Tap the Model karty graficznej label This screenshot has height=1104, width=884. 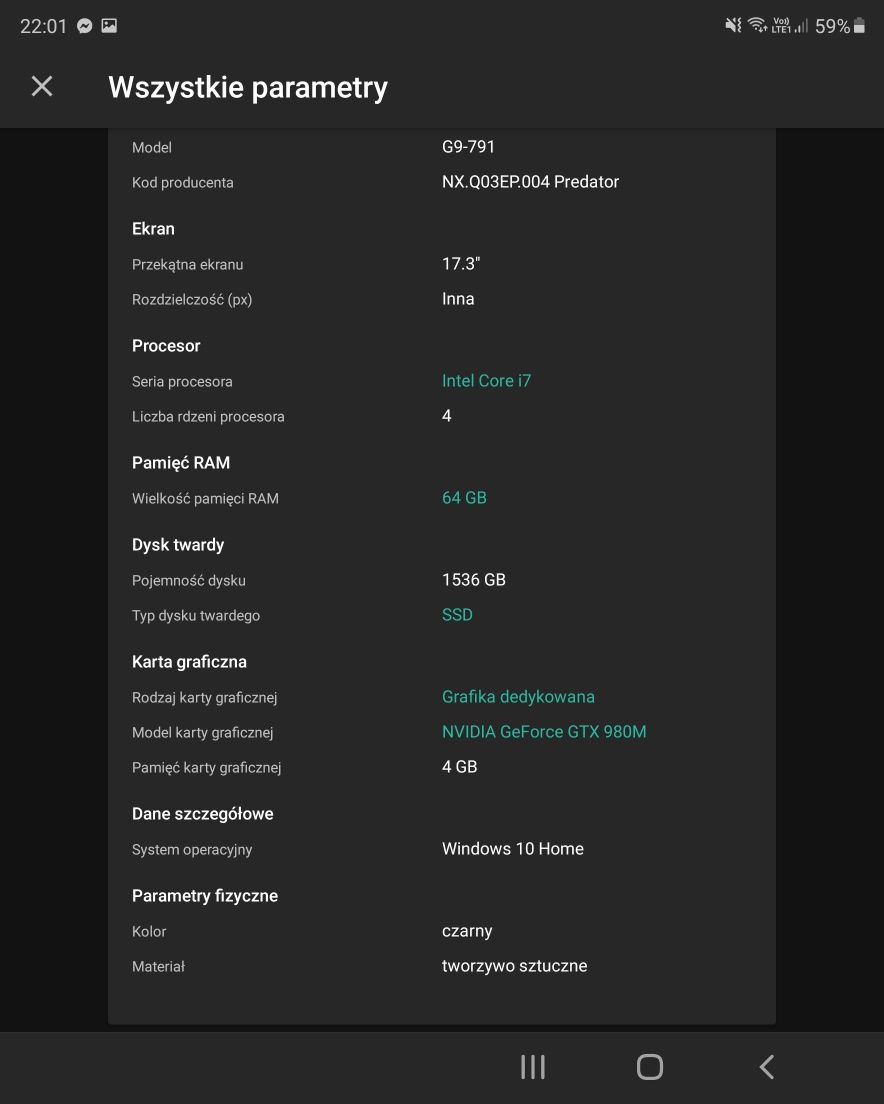click(202, 732)
